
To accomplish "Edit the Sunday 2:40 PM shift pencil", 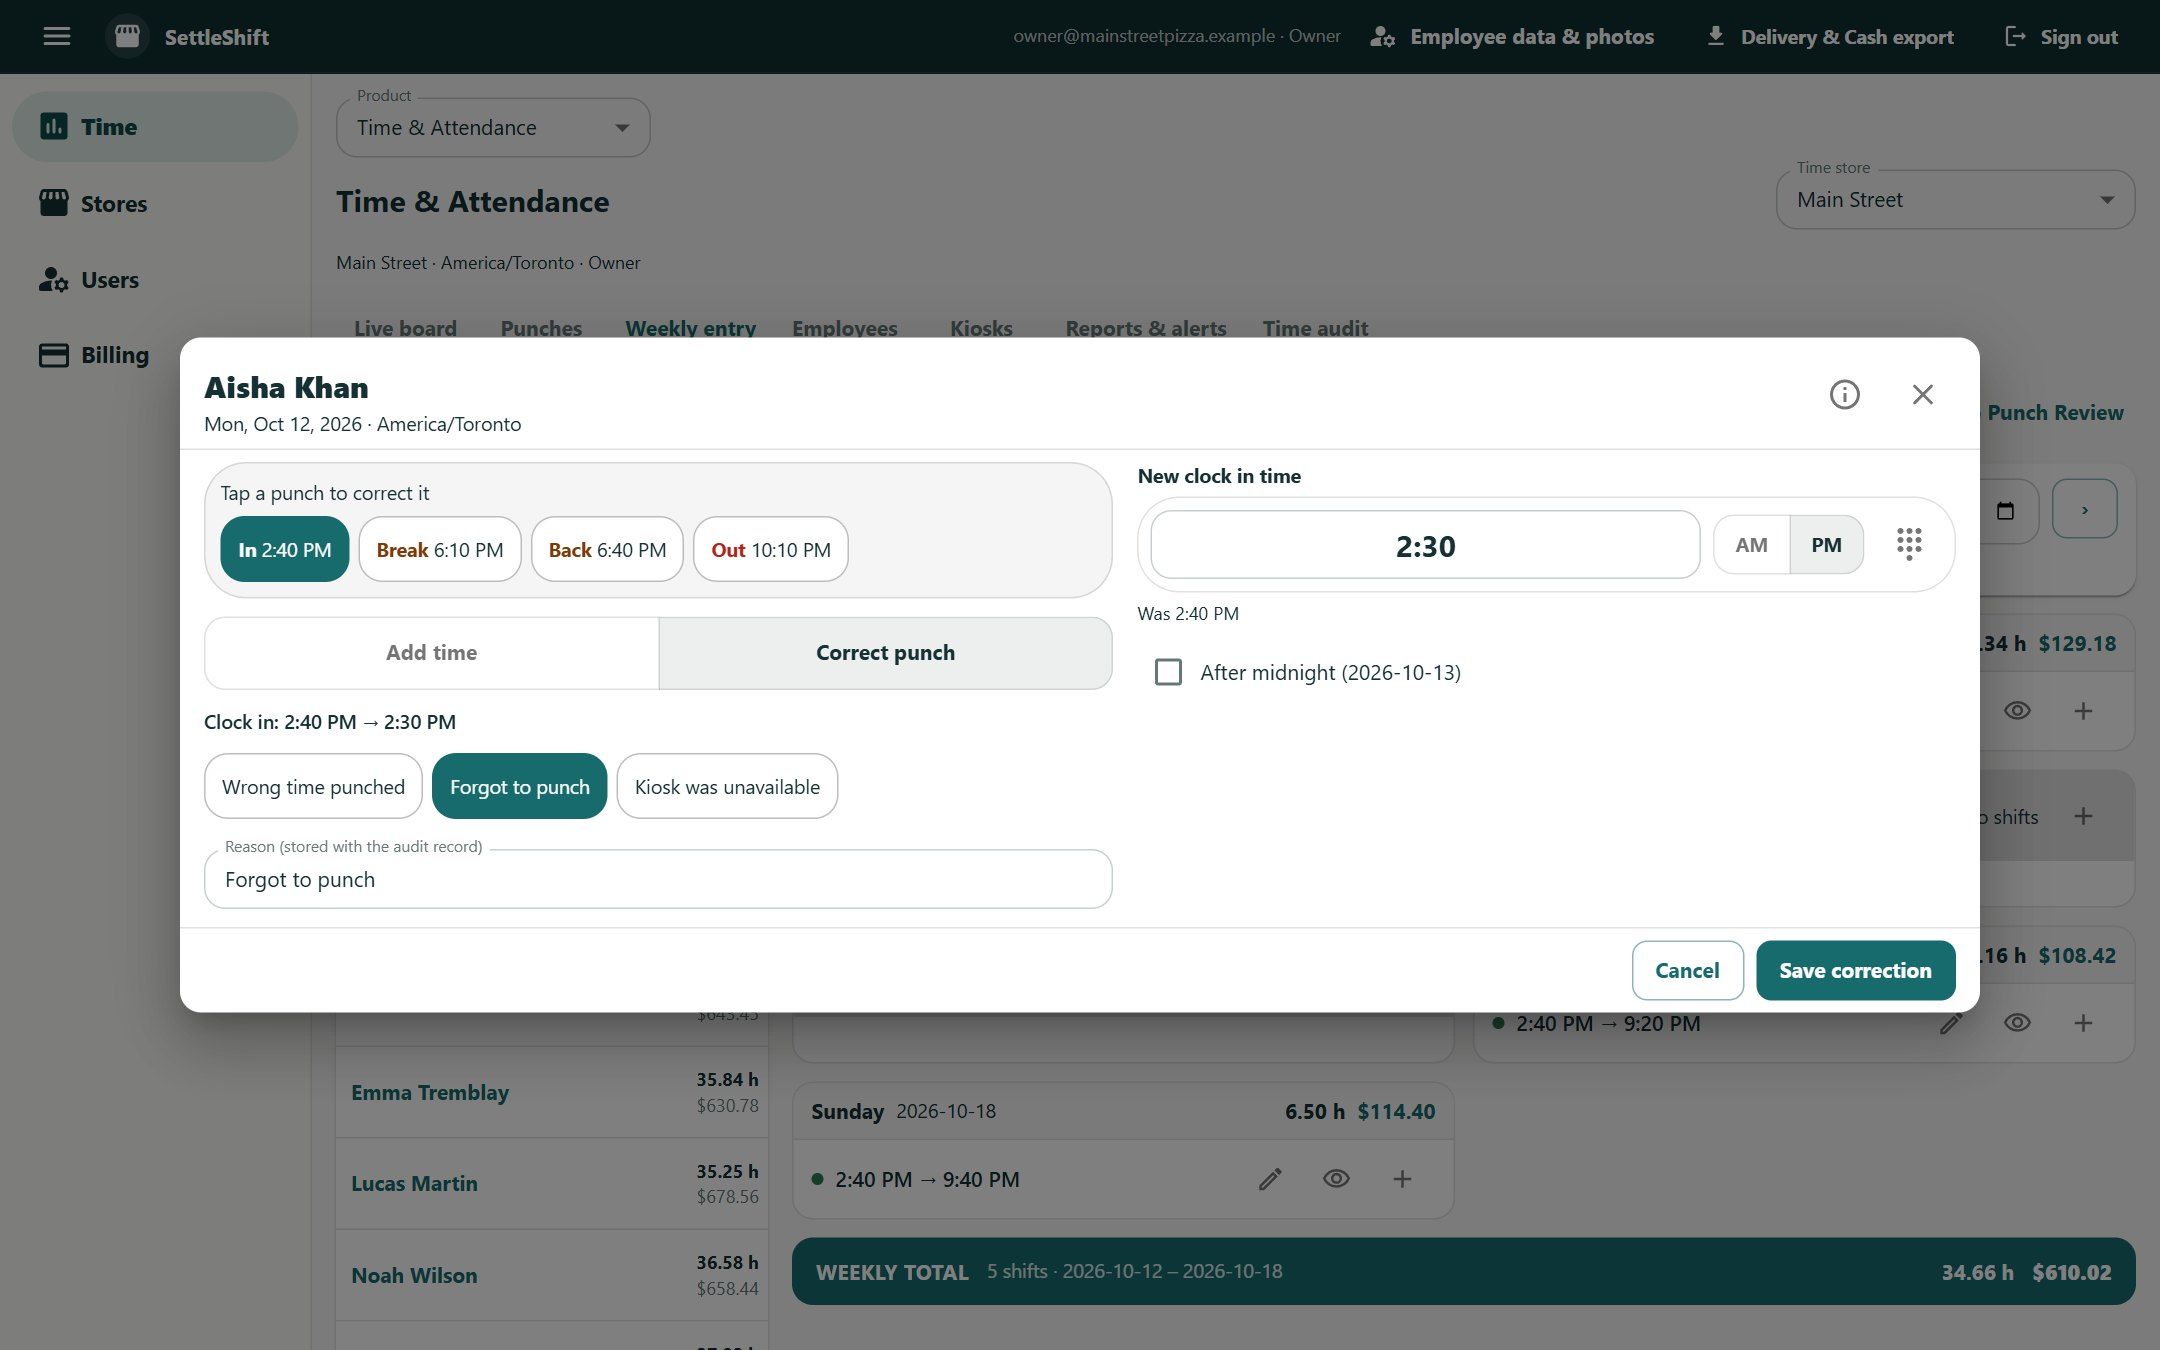I will 1270,1179.
